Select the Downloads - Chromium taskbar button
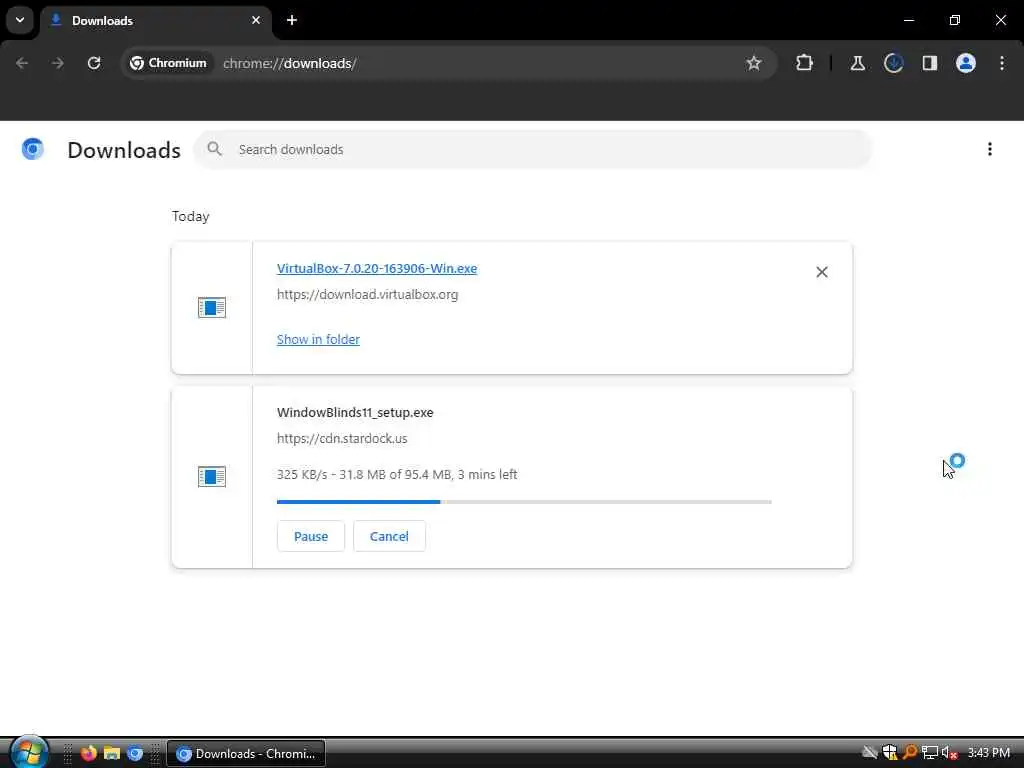The image size is (1024, 768). coord(246,754)
